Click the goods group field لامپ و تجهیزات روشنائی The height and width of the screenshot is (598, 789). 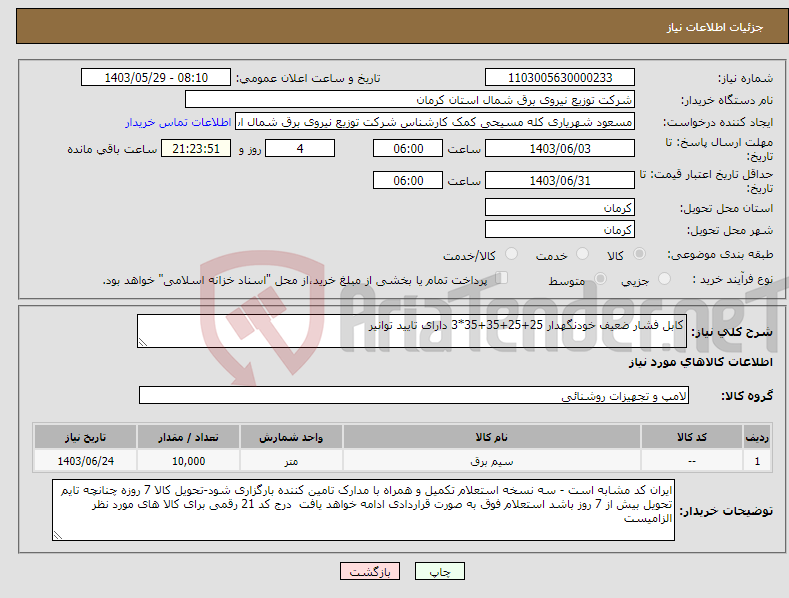(x=414, y=396)
